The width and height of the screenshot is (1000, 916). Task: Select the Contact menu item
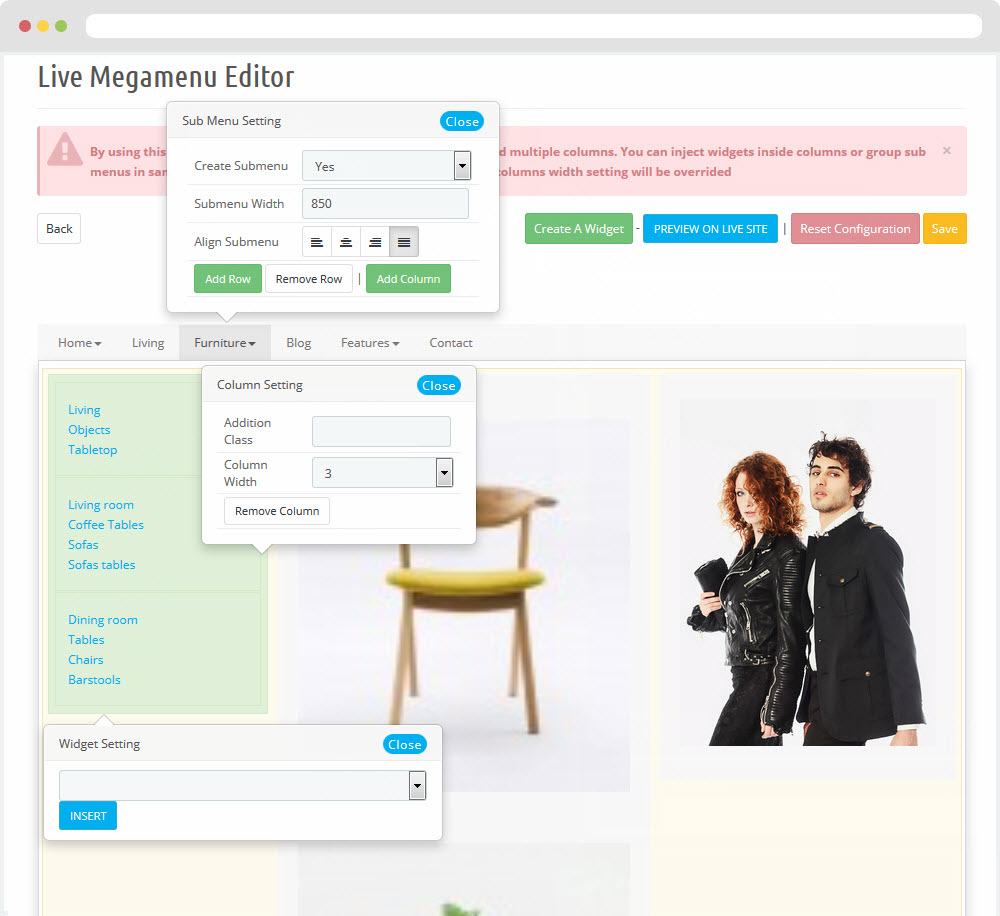[451, 343]
